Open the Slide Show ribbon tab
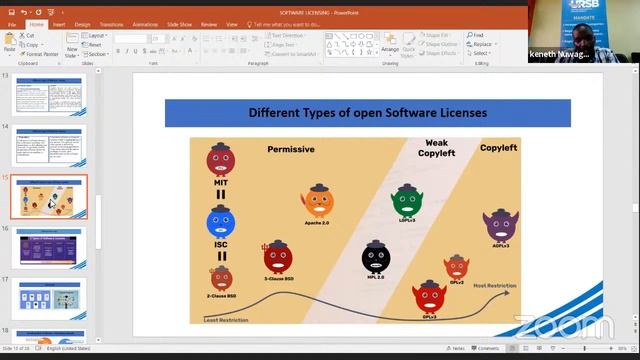This screenshot has height=360, width=640. pyautogui.click(x=179, y=24)
